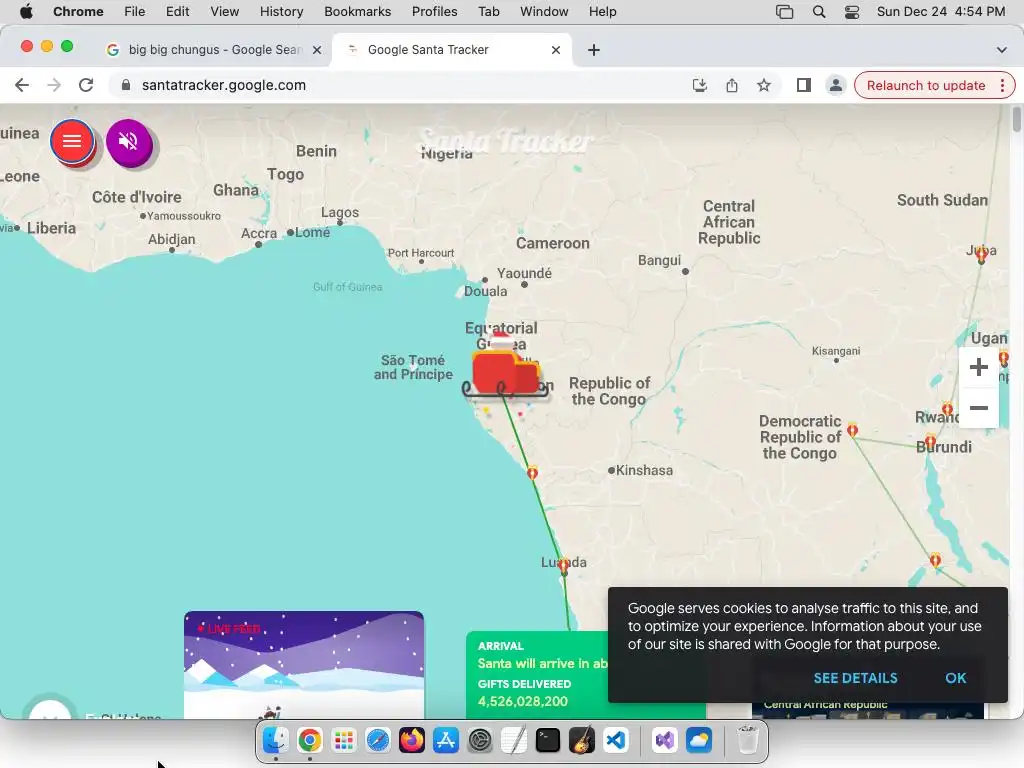Expand the tab search chevron
The image size is (1024, 768).
pos(1001,50)
